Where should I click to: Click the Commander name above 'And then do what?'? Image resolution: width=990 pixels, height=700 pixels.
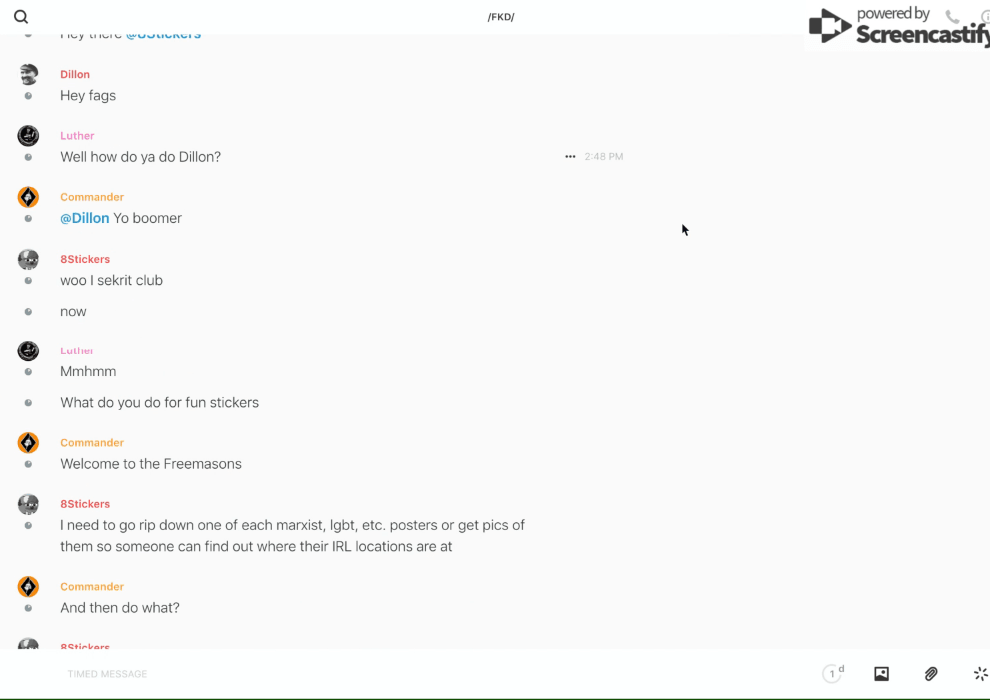[x=92, y=587]
